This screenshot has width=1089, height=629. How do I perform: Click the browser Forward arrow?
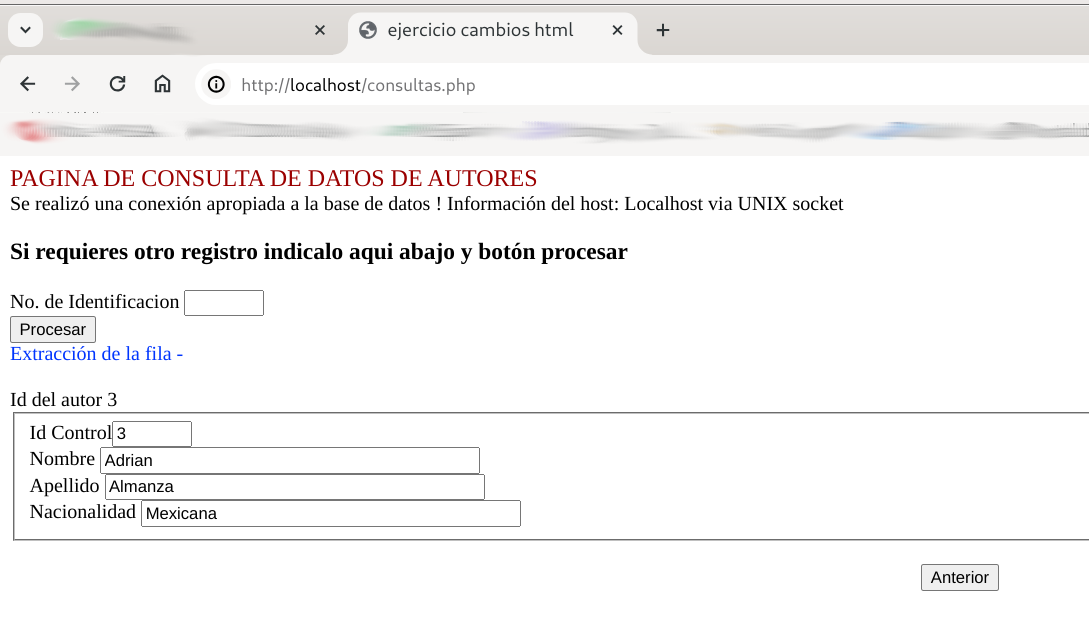point(72,85)
